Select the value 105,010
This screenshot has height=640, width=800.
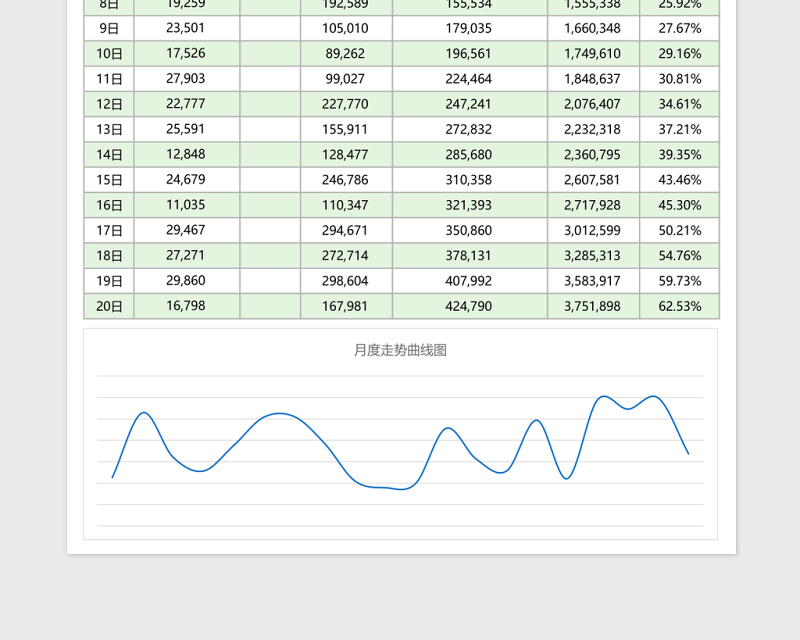pyautogui.click(x=346, y=28)
